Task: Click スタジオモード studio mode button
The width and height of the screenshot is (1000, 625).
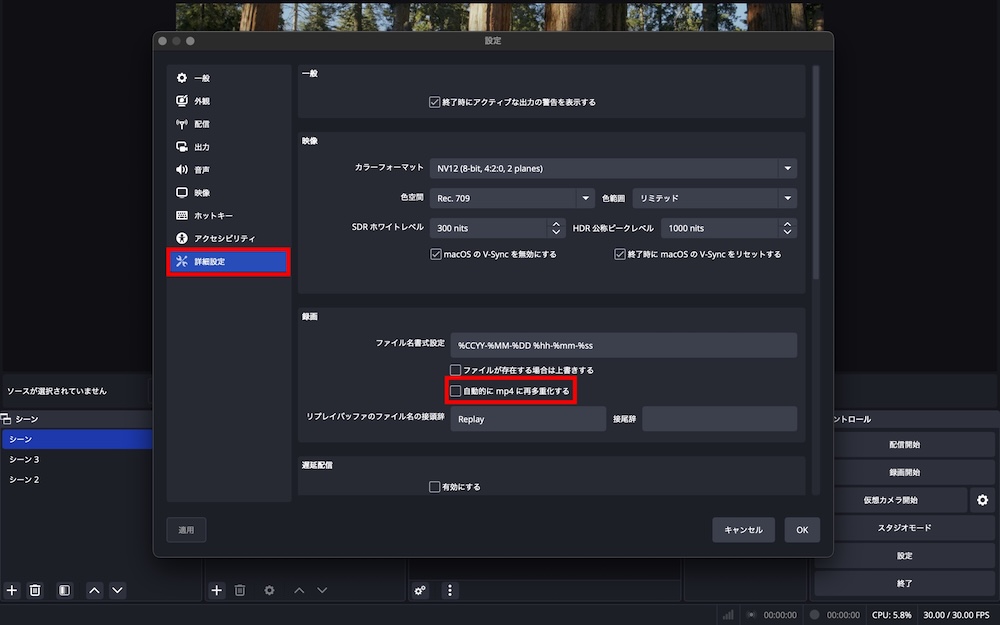Action: (x=905, y=528)
